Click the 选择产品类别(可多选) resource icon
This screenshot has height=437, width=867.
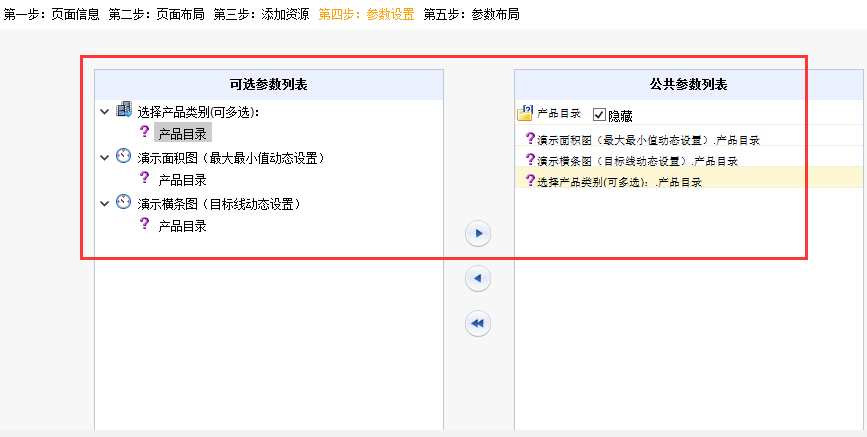124,110
